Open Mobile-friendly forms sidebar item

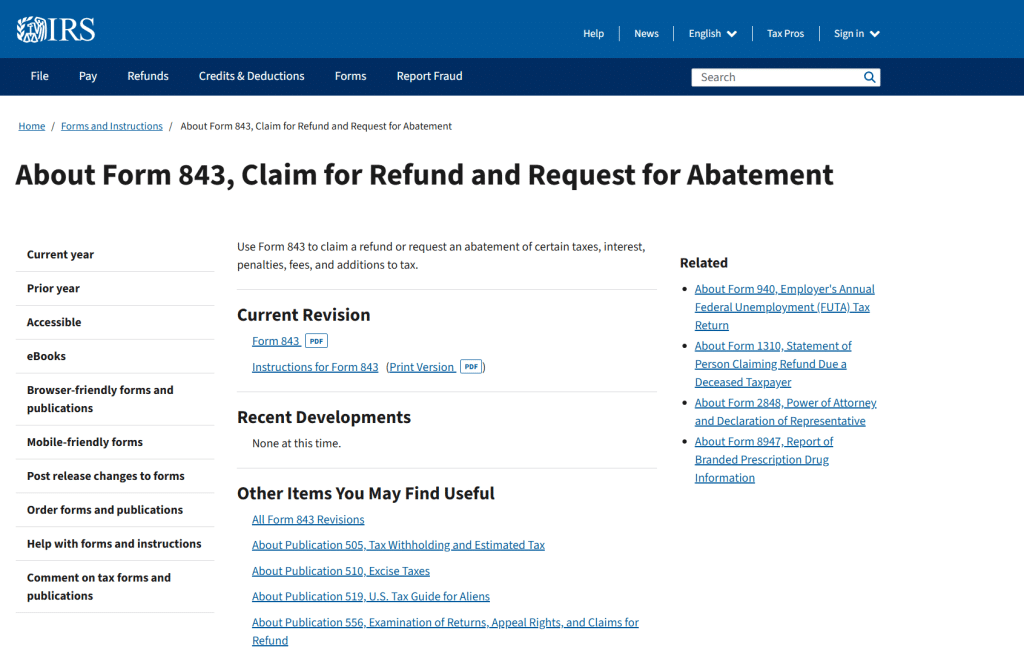point(115,442)
